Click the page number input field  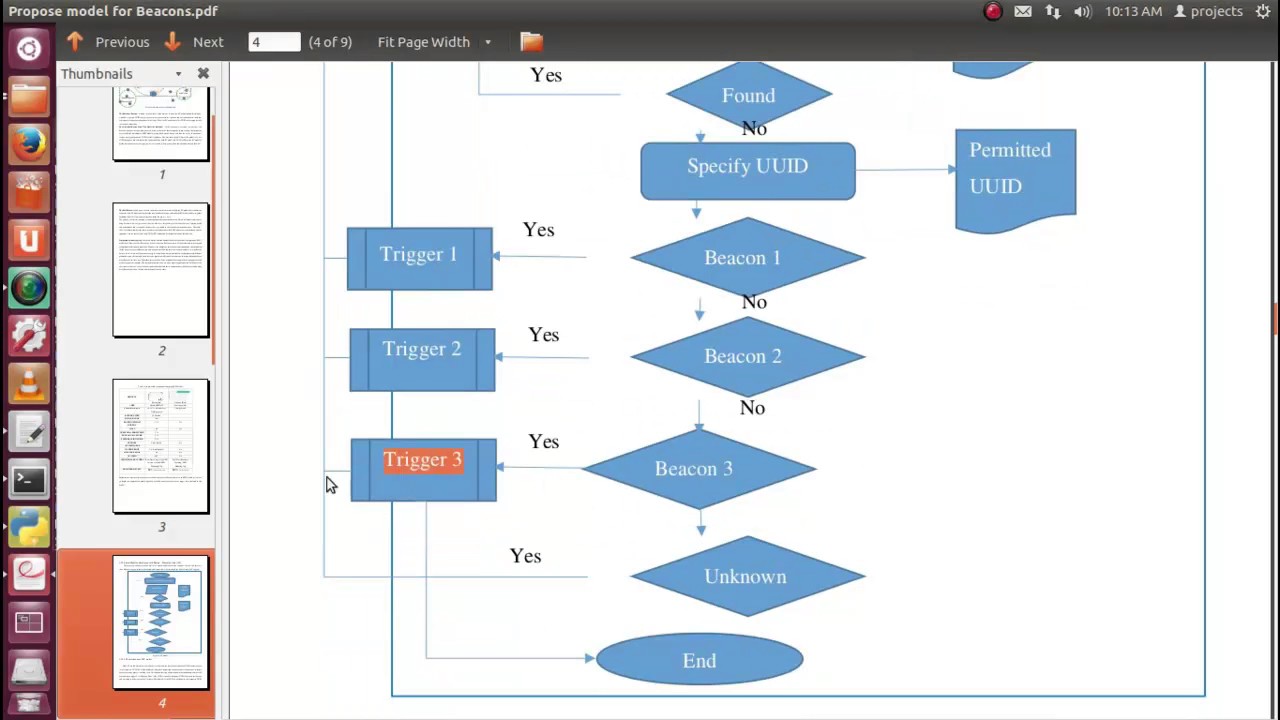[274, 42]
